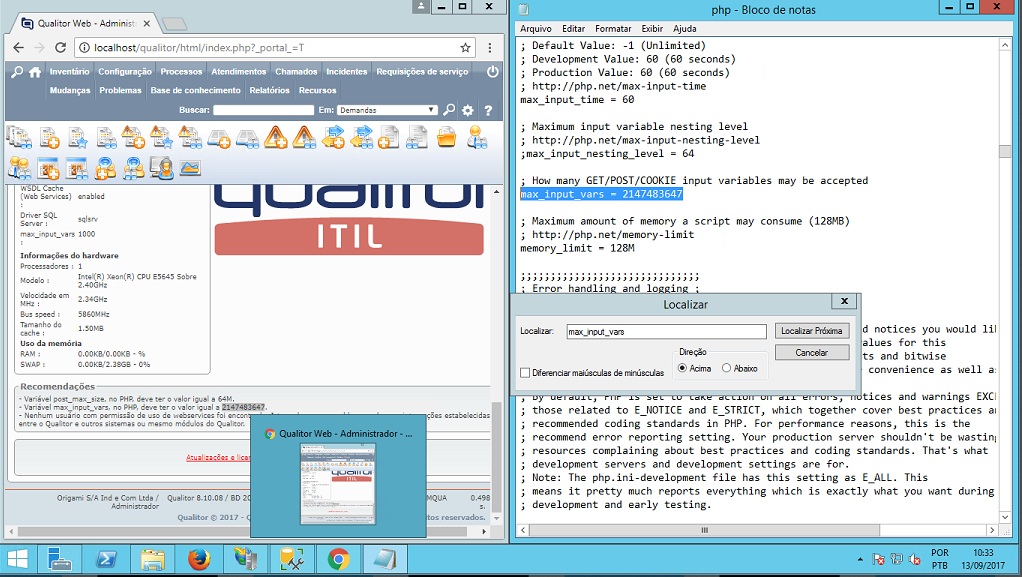Screen dimensions: 1022x577
Task: Click Cancelar in the Localizar dialog
Action: tap(811, 352)
